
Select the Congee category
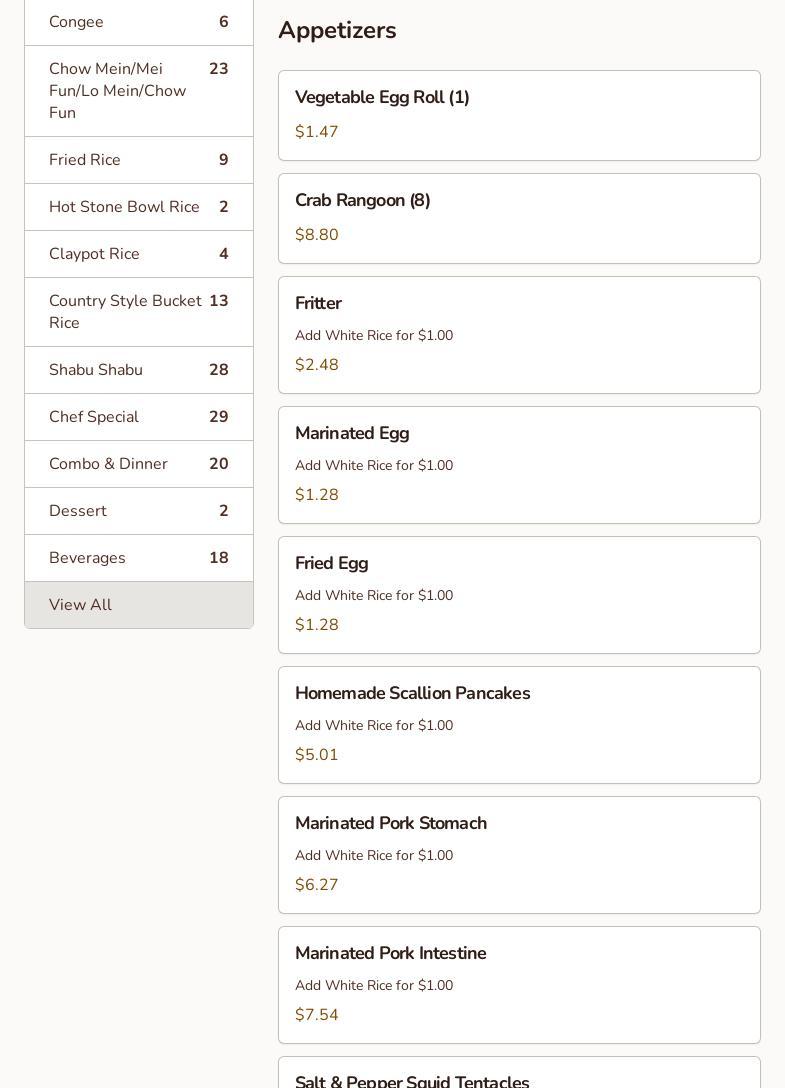pos(138,22)
